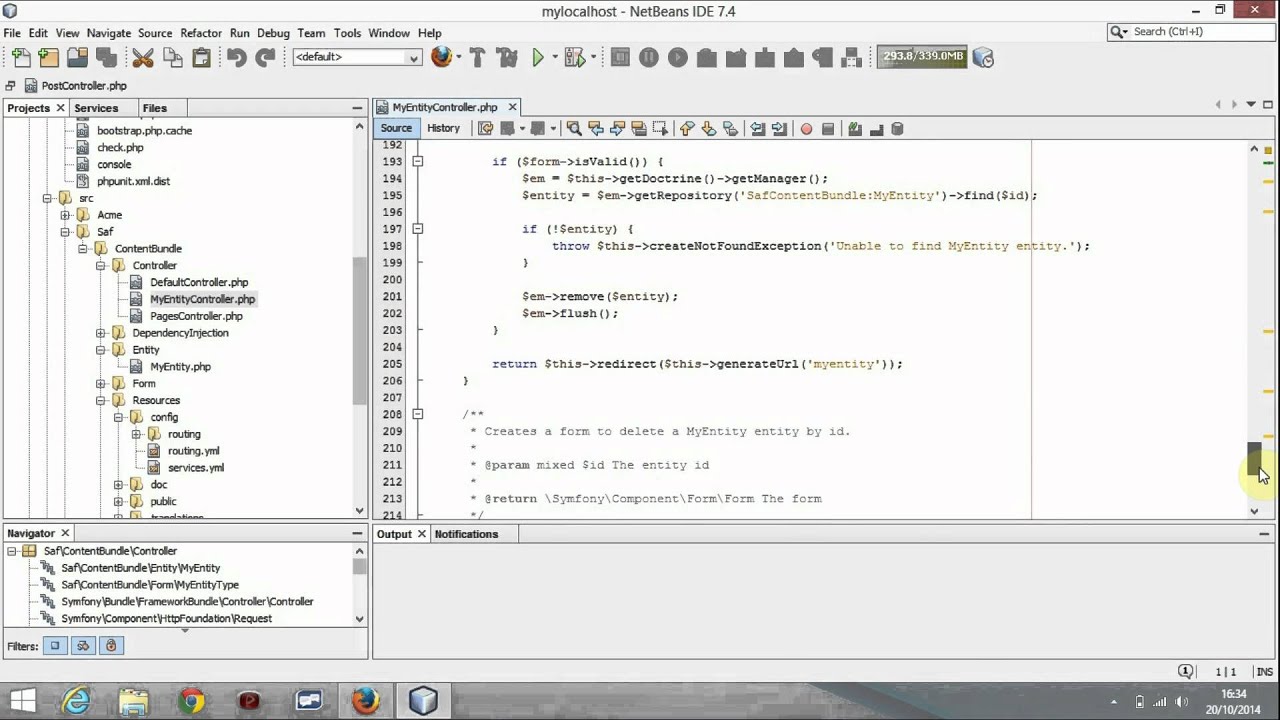Open browser selection Firefox icon in toolbar
Viewport: 1280px width, 720px height.
point(441,57)
